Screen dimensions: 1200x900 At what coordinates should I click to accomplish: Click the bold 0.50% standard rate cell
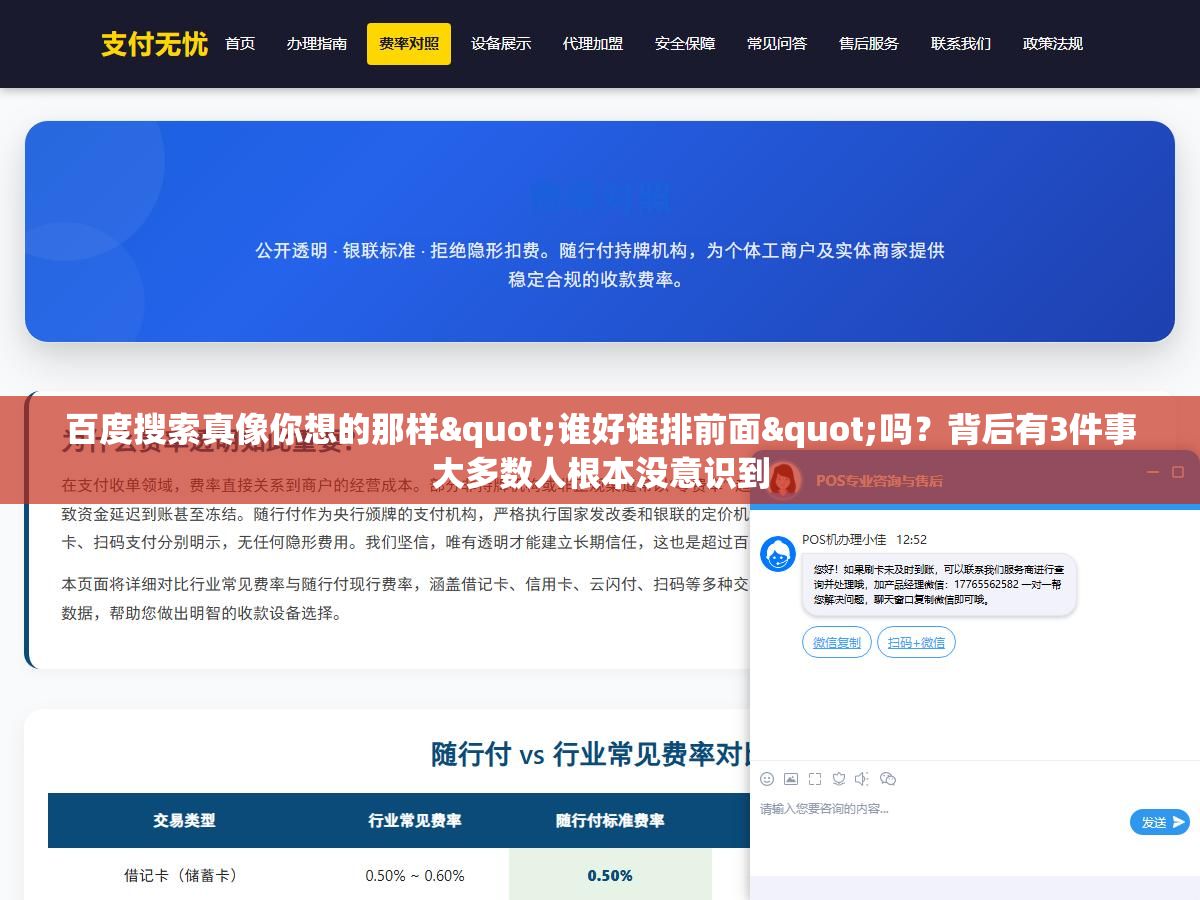point(610,875)
